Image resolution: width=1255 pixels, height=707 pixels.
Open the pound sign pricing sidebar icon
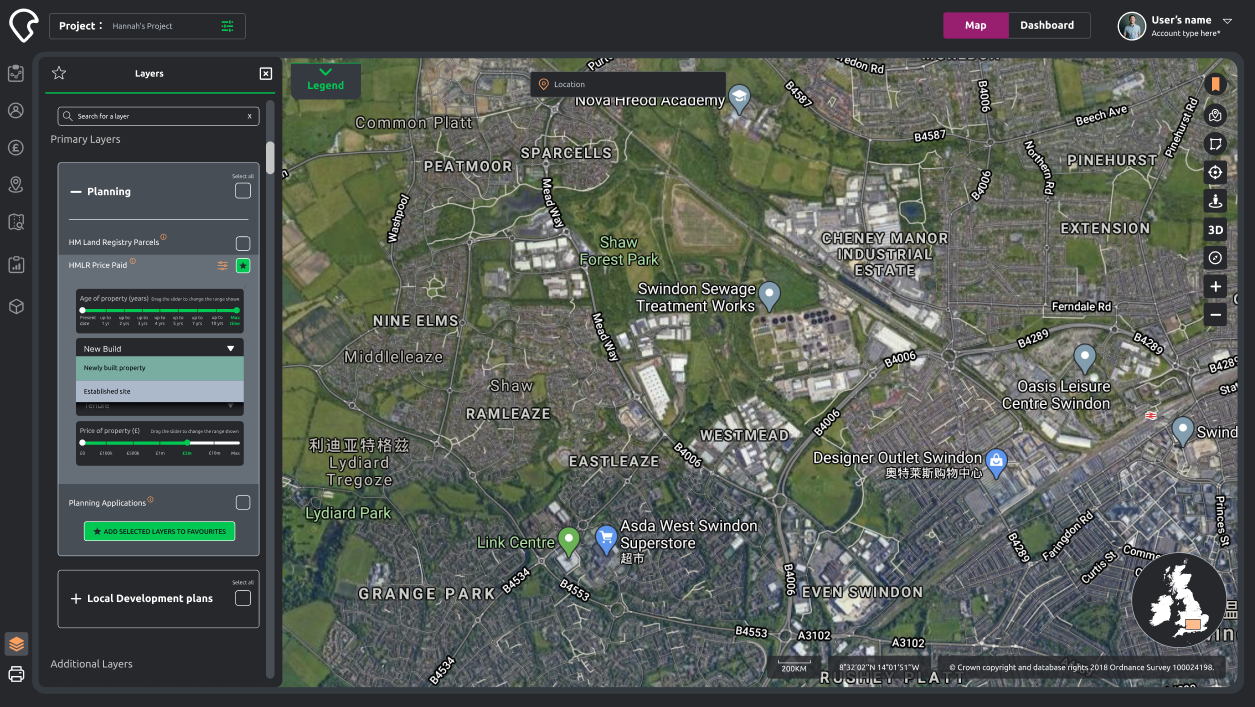[x=16, y=148]
